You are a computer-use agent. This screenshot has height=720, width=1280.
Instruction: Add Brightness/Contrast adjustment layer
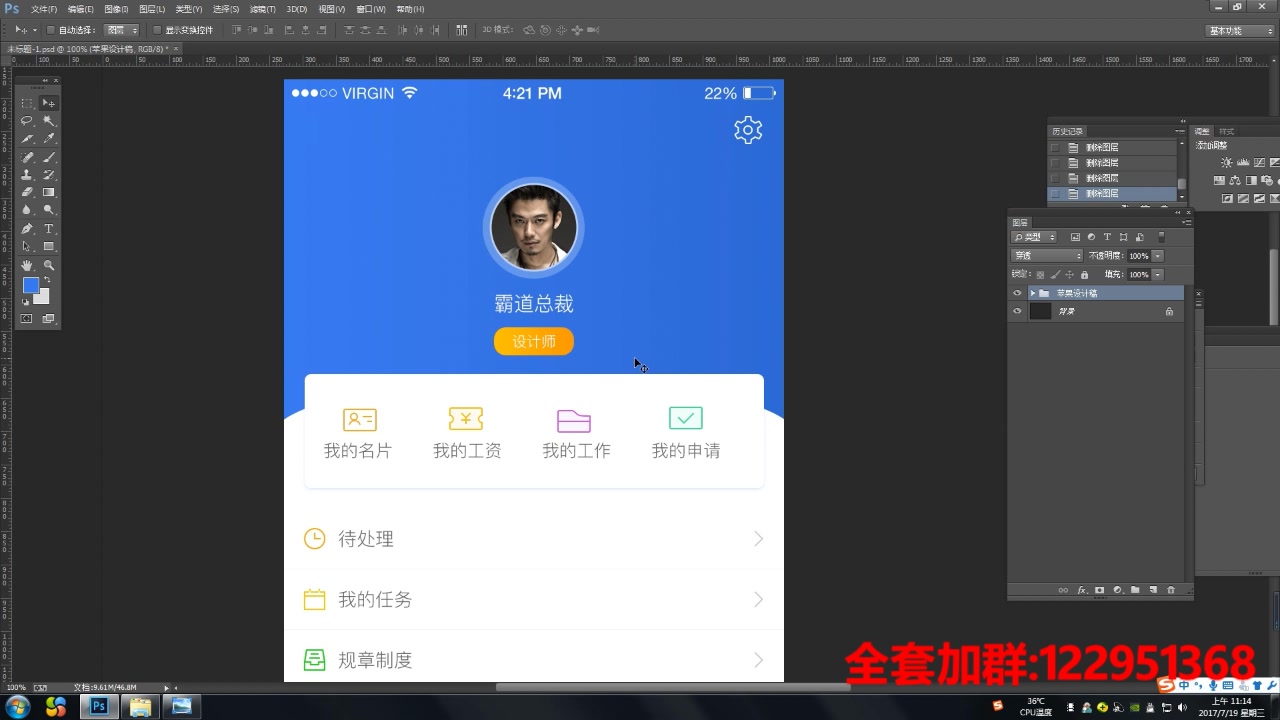pos(1227,162)
